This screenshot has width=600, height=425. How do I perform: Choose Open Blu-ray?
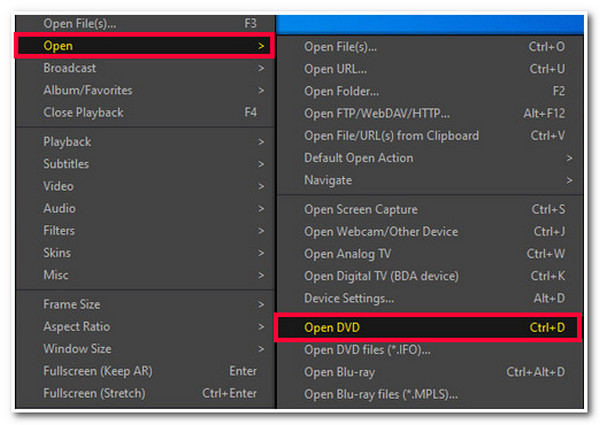(x=429, y=372)
